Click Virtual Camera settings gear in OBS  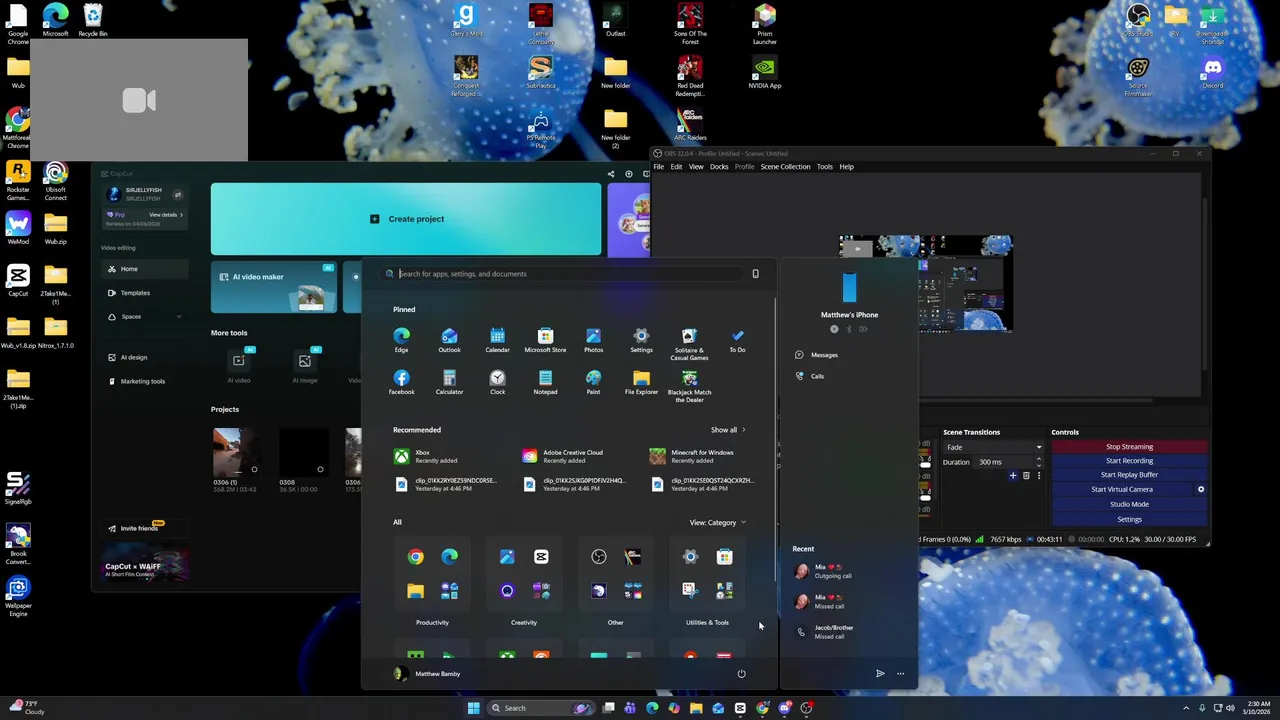point(1201,489)
